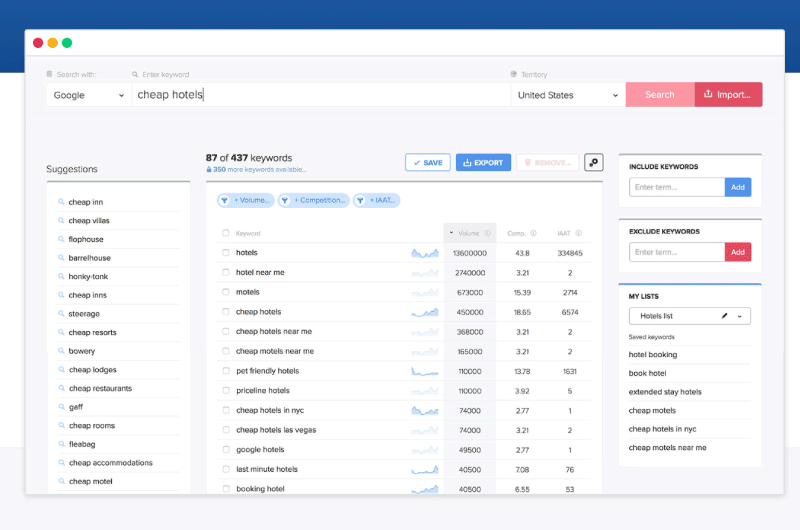Click the red Search button

pos(660,94)
